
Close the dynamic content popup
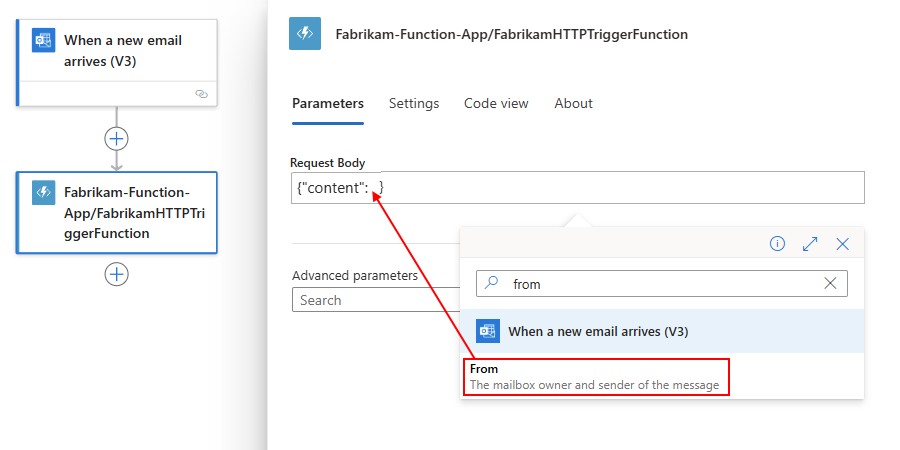pos(842,244)
